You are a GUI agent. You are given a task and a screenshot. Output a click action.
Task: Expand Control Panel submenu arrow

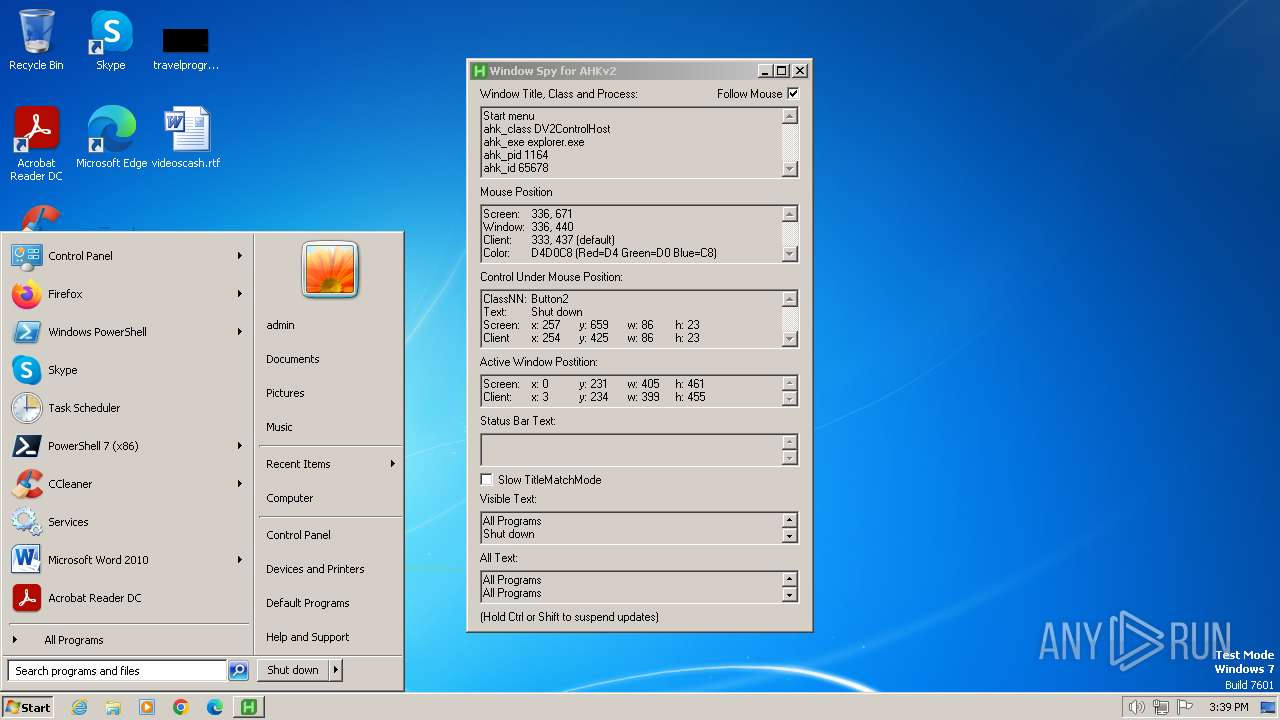[240, 256]
